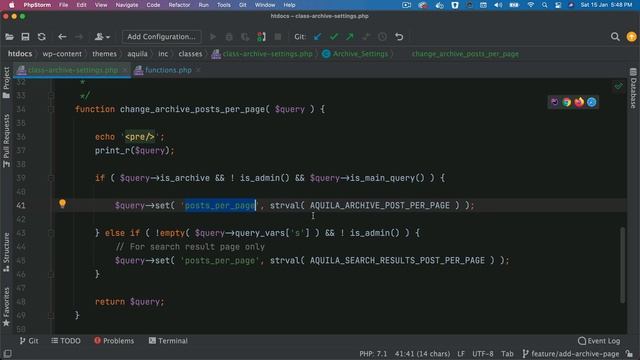This screenshot has width=640, height=360.
Task: Toggle Pull Requests tool window
Action: pyautogui.click(x=6, y=141)
